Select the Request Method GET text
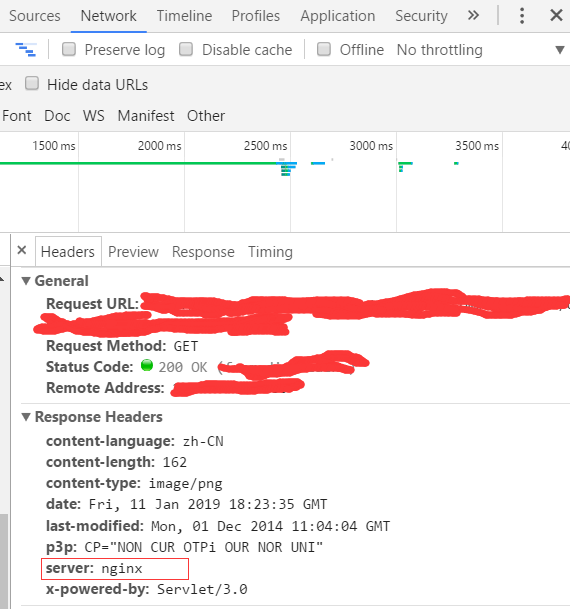570x609 pixels. click(x=186, y=346)
